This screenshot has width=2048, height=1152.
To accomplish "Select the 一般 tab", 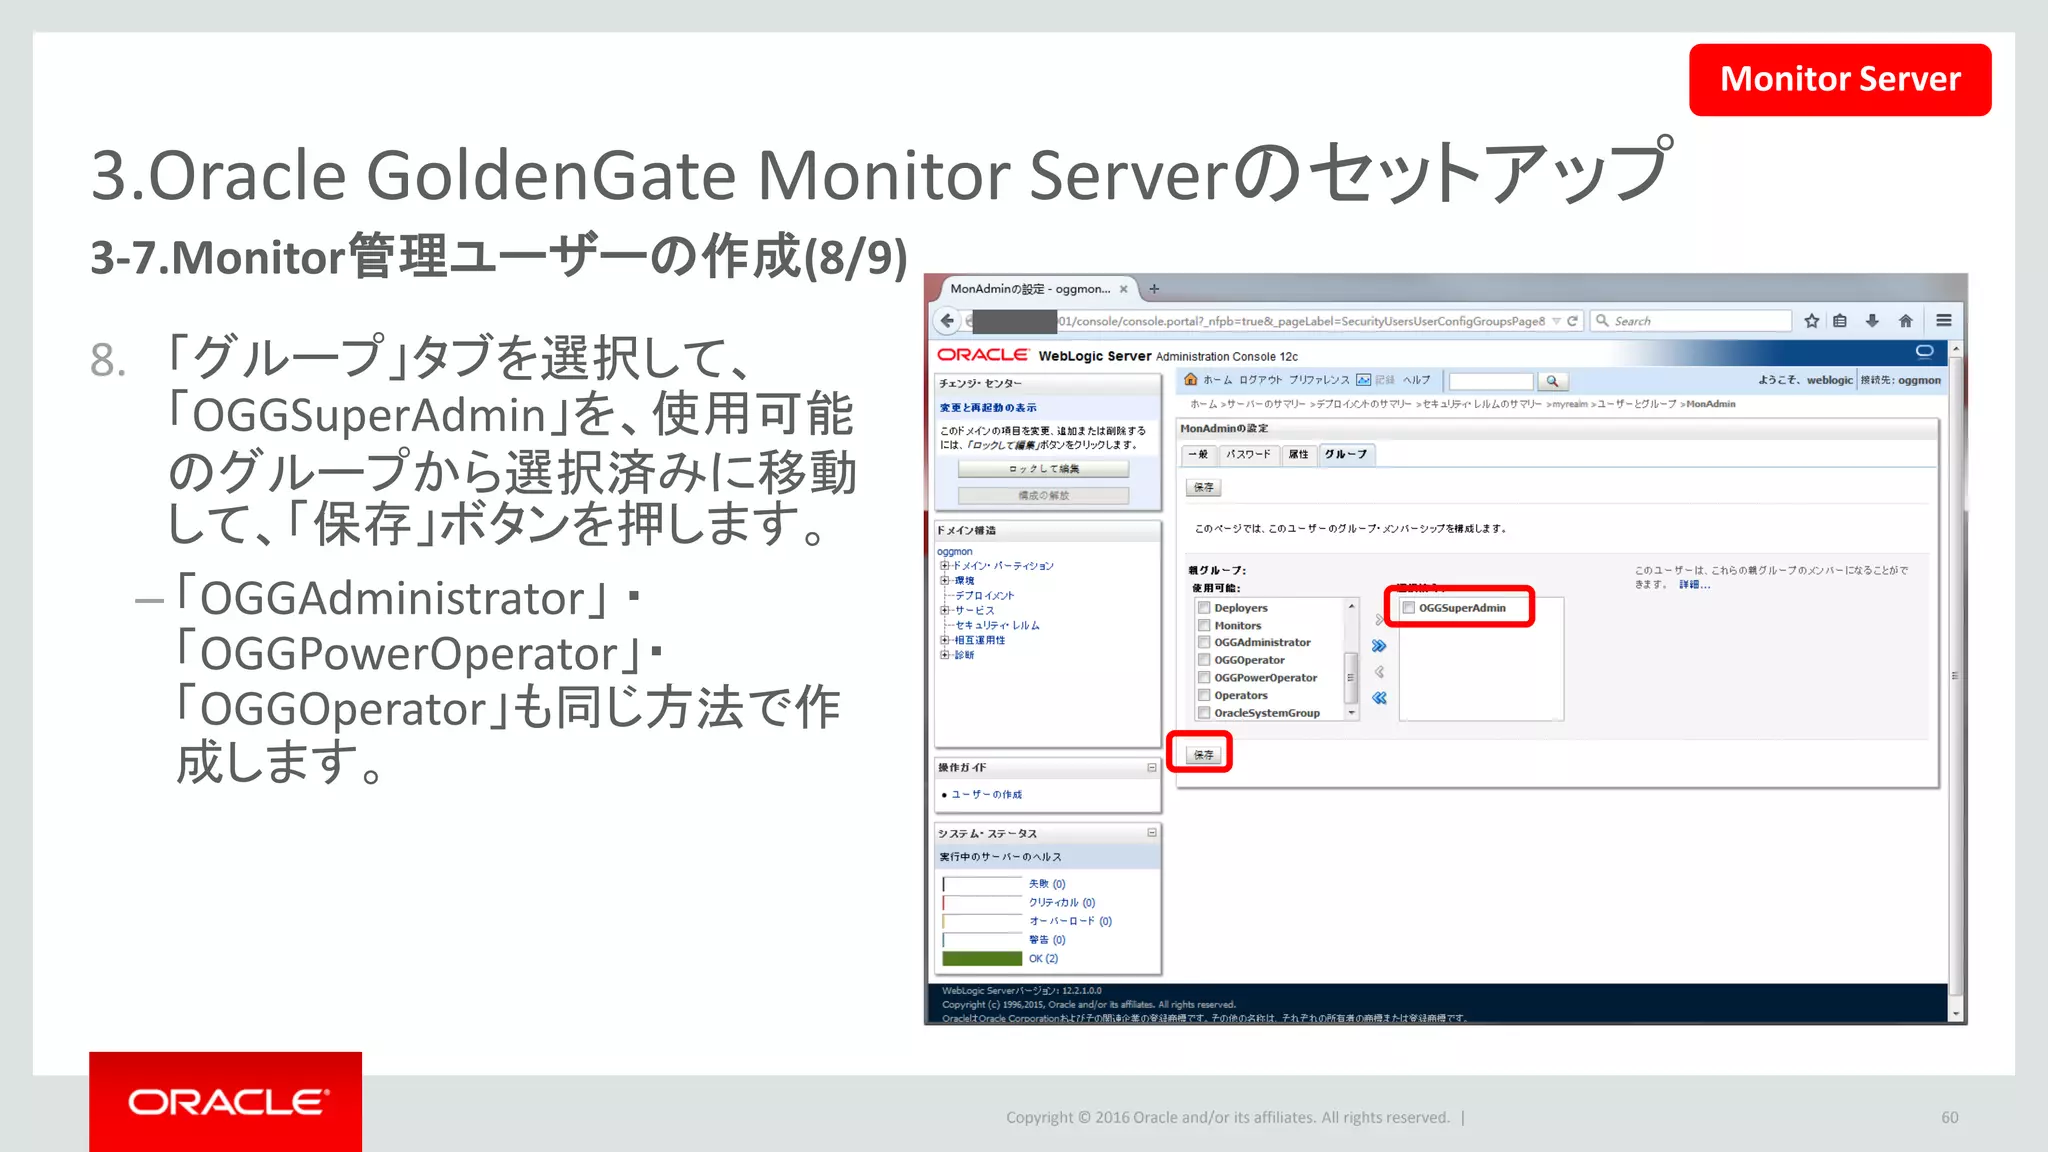I will (1198, 454).
